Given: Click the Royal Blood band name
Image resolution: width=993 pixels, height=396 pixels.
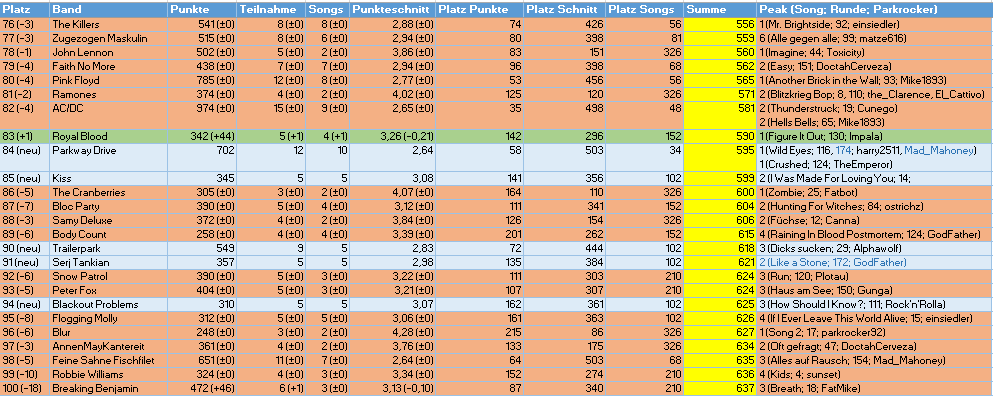Looking at the screenshot, I should point(80,136).
